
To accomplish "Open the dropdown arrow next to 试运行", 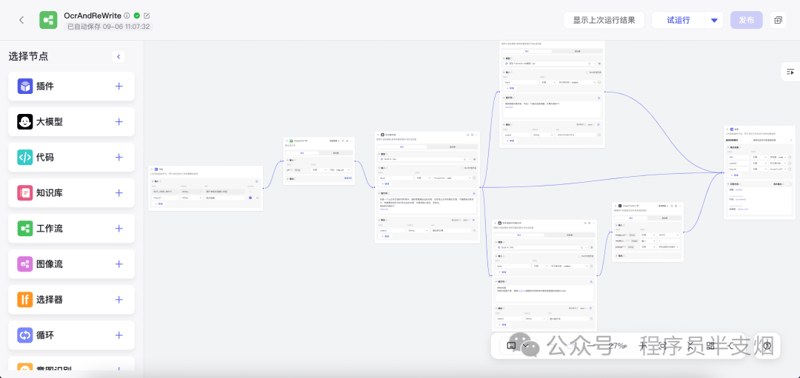I will (x=714, y=20).
